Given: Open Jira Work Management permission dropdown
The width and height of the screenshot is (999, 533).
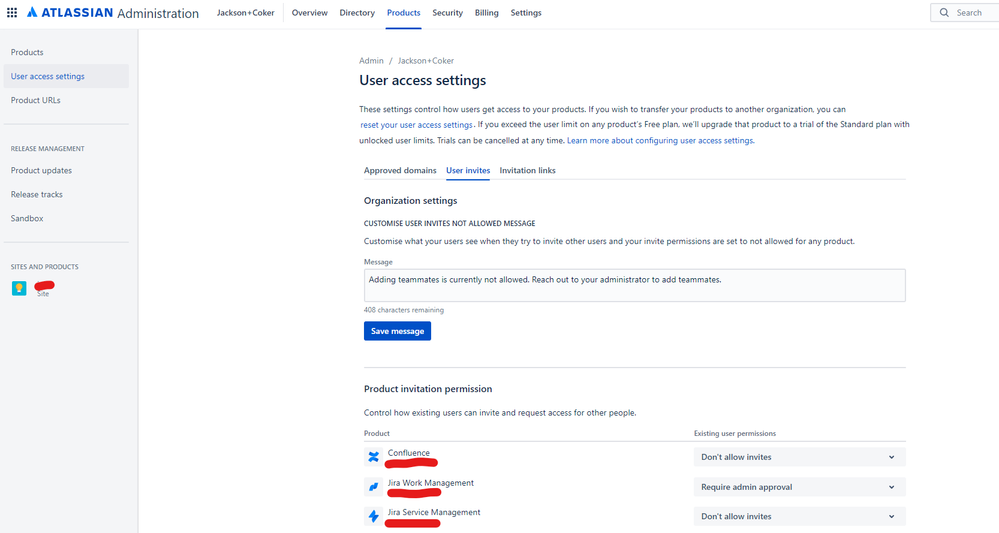Looking at the screenshot, I should pyautogui.click(x=800, y=487).
